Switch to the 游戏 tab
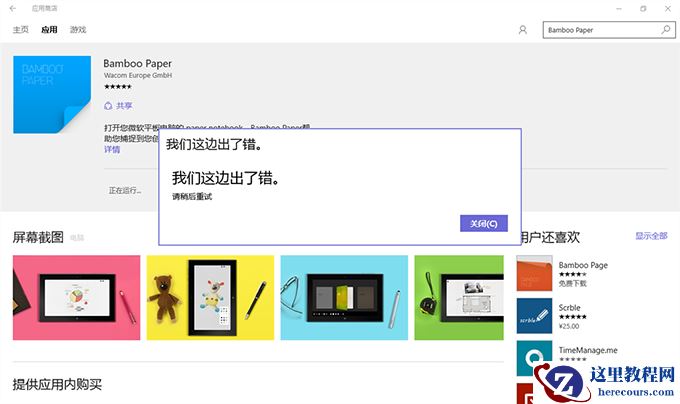680x404 pixels. pyautogui.click(x=78, y=29)
